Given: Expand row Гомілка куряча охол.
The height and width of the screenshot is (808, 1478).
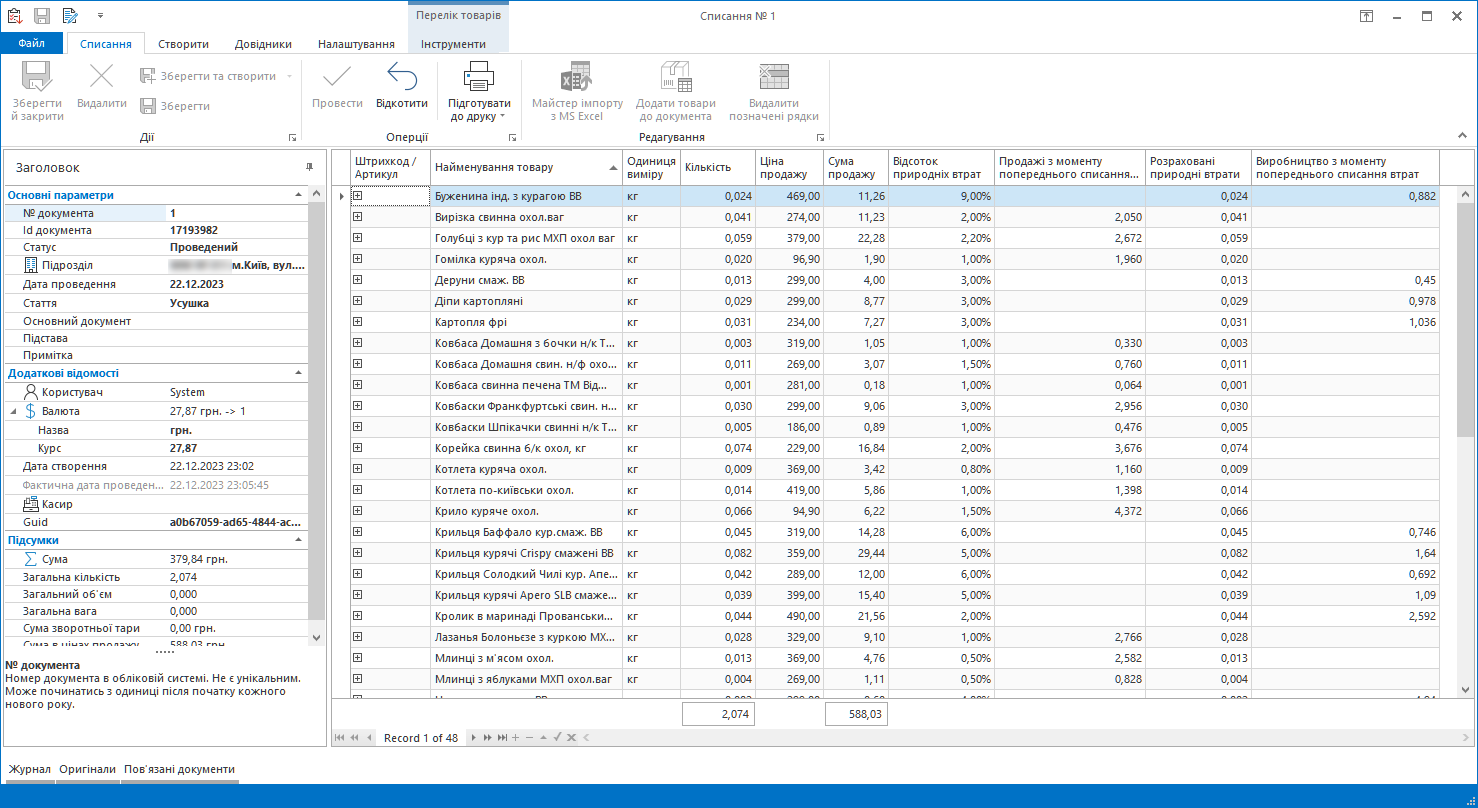Looking at the screenshot, I should coord(357,258).
